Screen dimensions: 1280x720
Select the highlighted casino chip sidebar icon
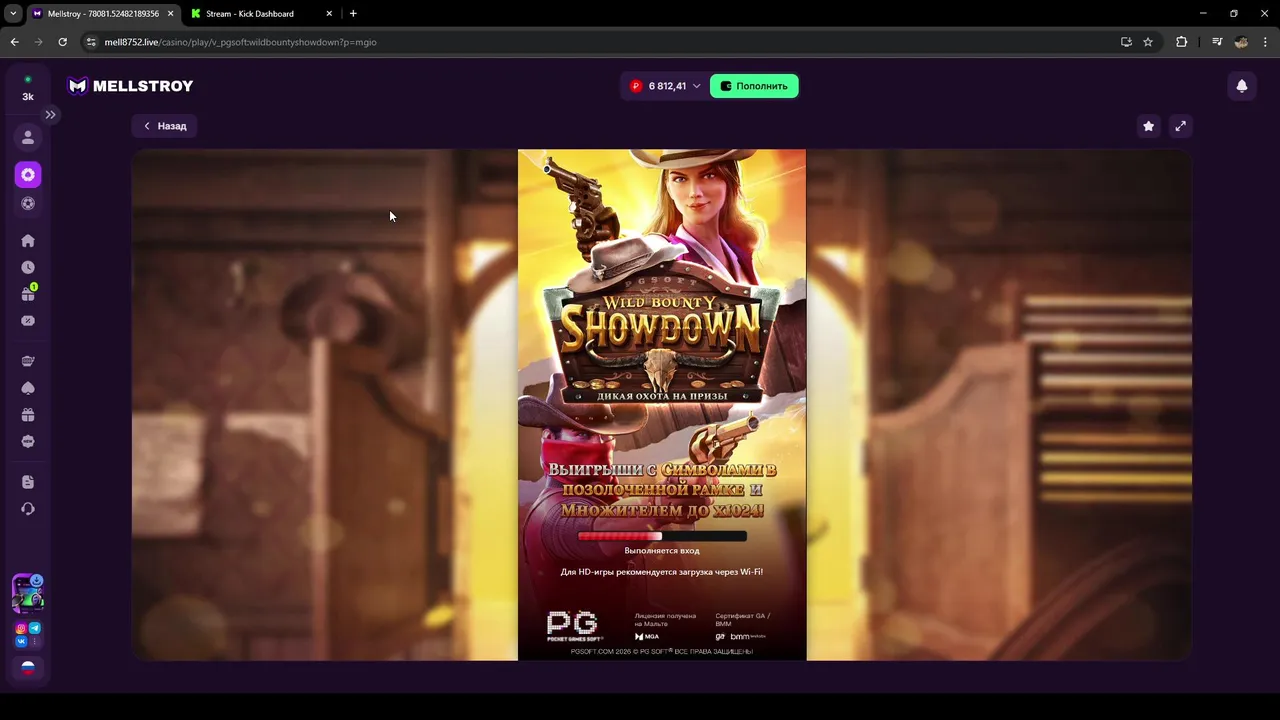point(28,175)
